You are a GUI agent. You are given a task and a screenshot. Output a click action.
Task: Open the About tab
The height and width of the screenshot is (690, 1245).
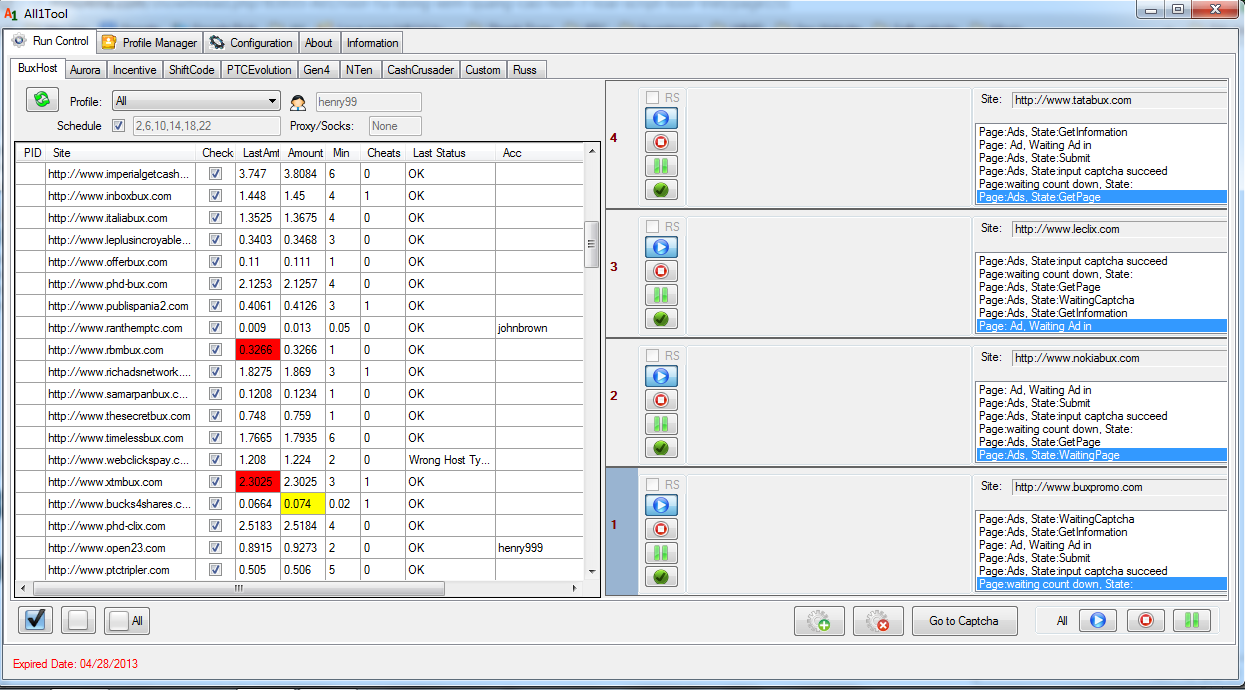319,43
